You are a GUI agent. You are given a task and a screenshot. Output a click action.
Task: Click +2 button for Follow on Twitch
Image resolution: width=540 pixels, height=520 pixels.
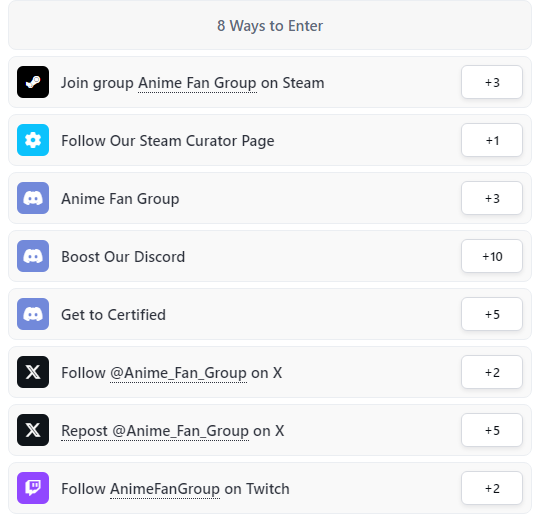click(492, 488)
